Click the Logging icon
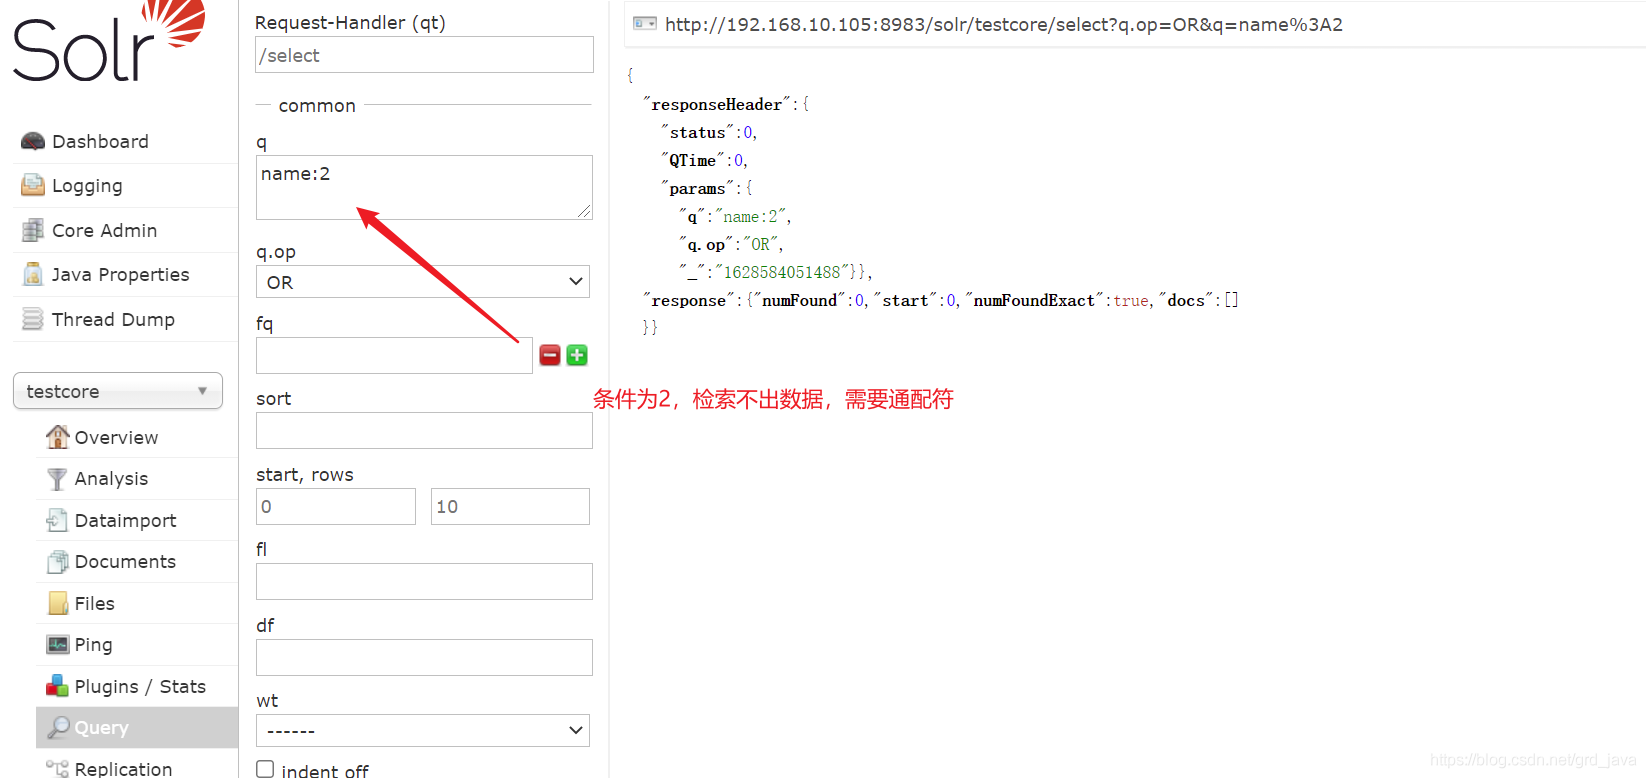 click(x=33, y=185)
